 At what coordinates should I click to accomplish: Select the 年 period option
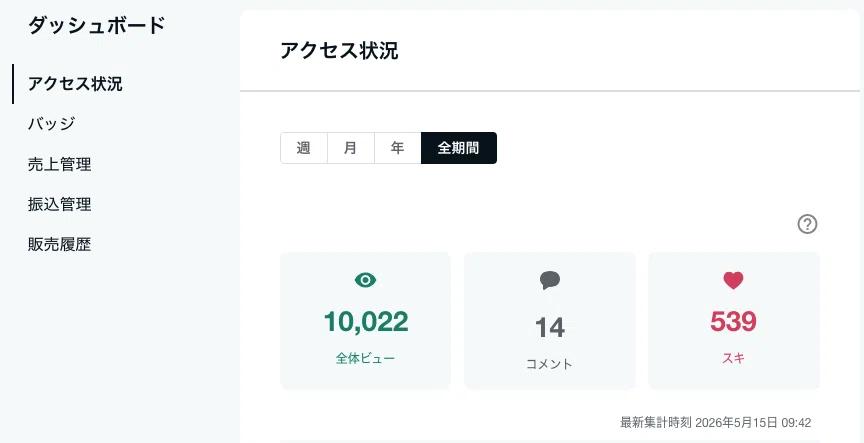(x=397, y=148)
